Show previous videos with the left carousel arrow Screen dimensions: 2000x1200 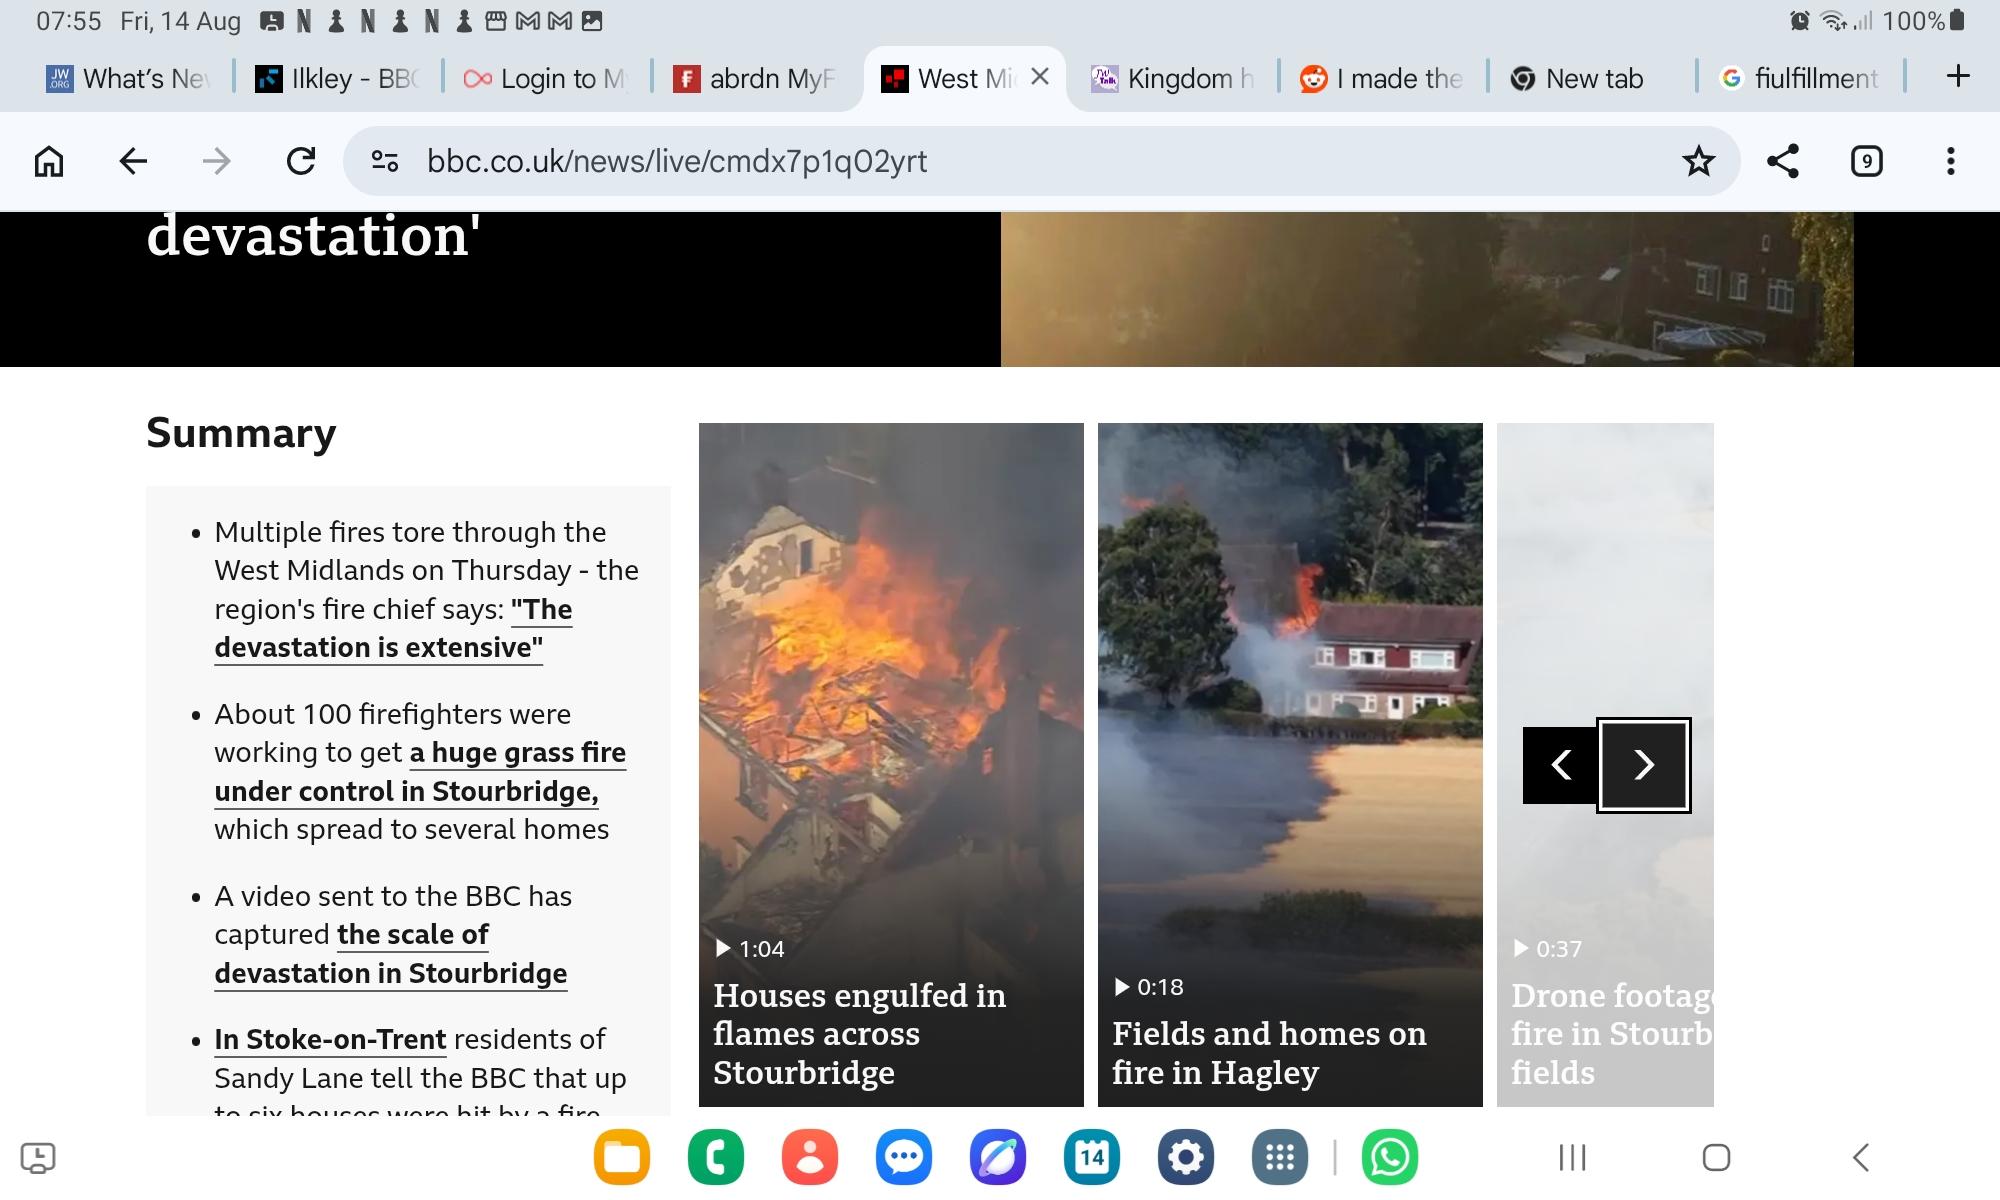coord(1560,765)
